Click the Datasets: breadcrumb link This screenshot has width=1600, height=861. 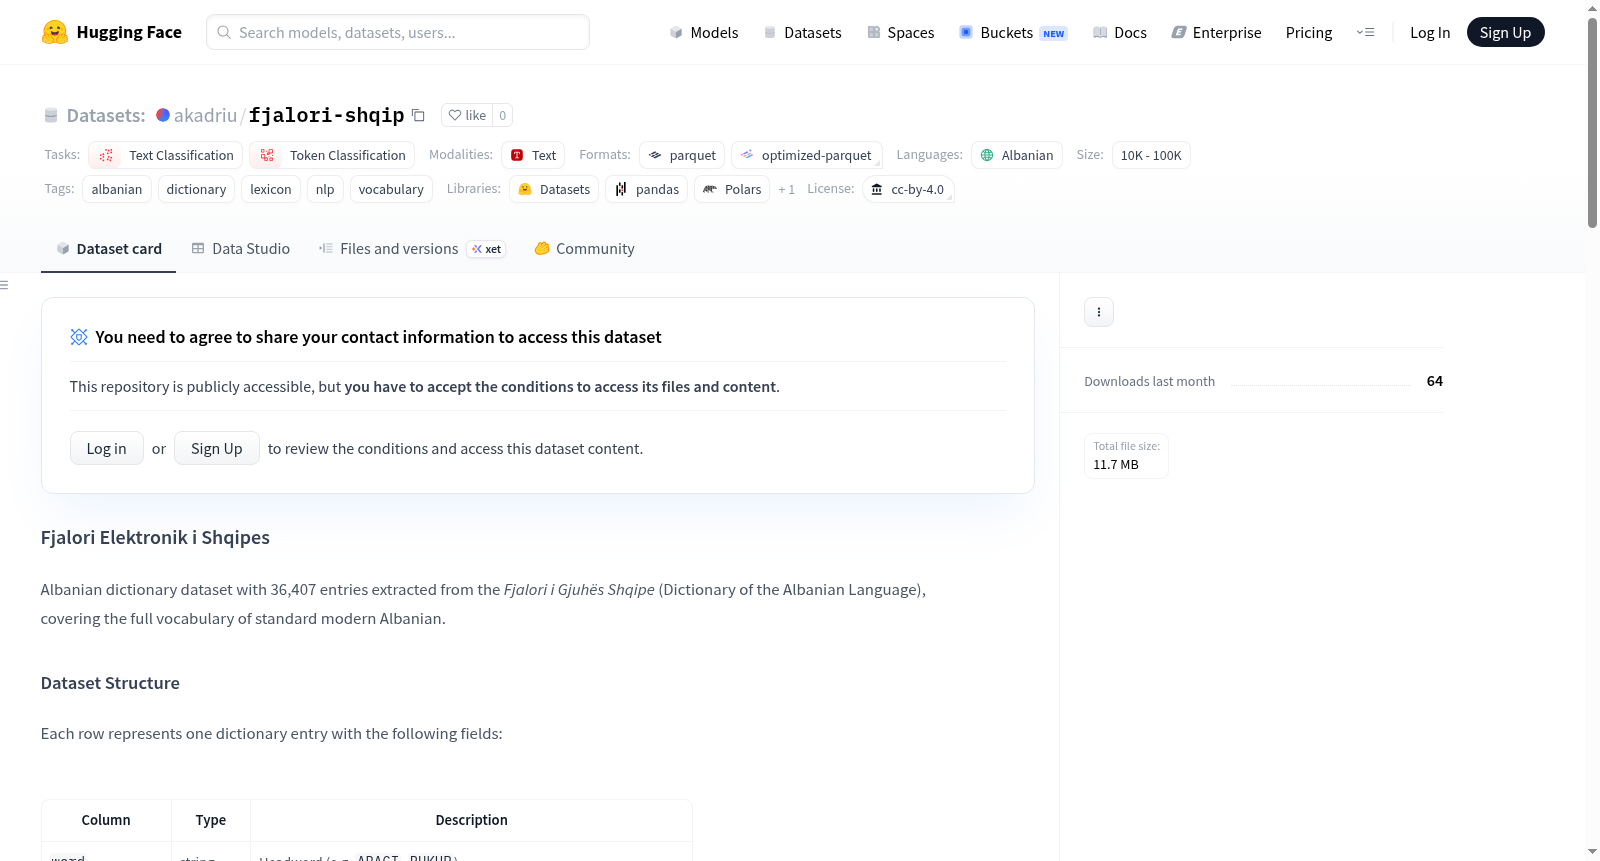pyautogui.click(x=106, y=115)
